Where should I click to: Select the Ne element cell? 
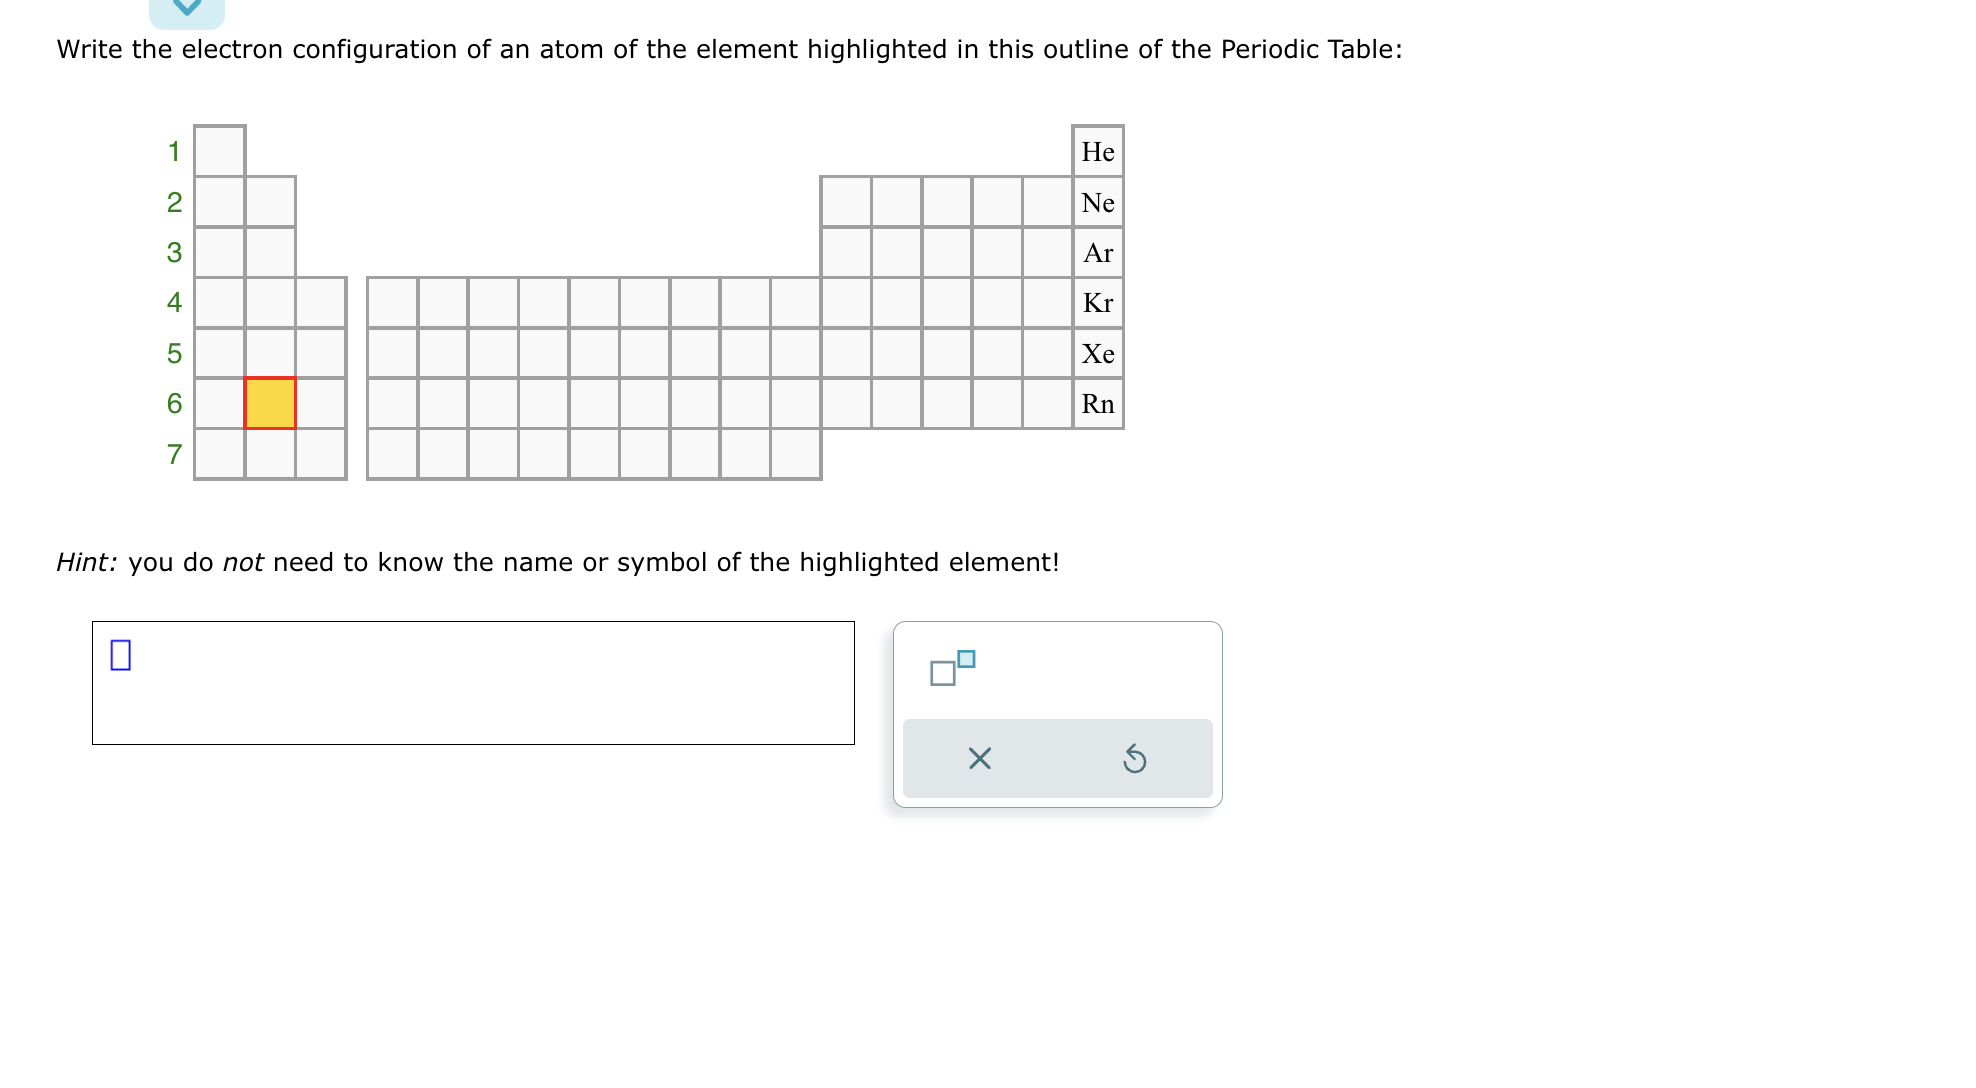click(x=1098, y=202)
